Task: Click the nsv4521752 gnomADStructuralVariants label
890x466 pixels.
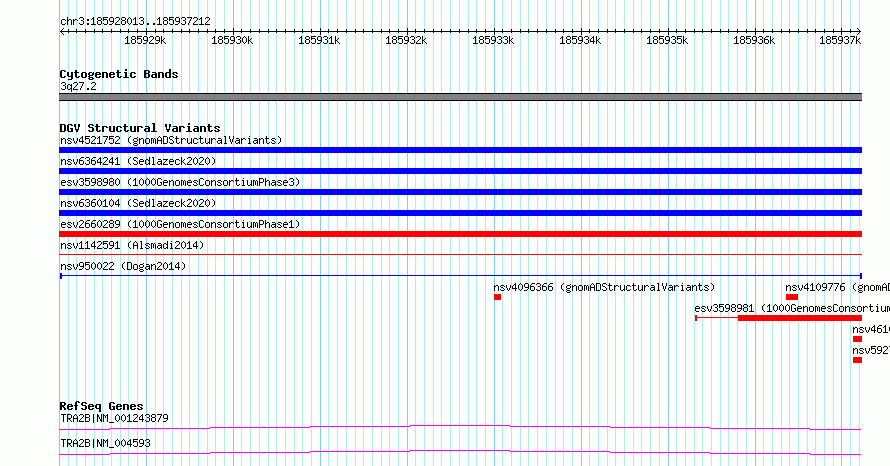Action: click(171, 140)
